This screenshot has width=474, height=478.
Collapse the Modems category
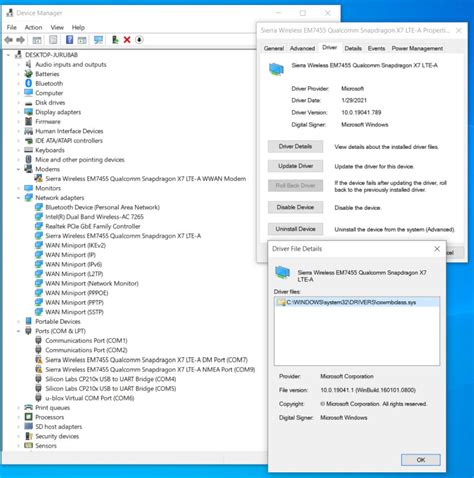(19, 169)
